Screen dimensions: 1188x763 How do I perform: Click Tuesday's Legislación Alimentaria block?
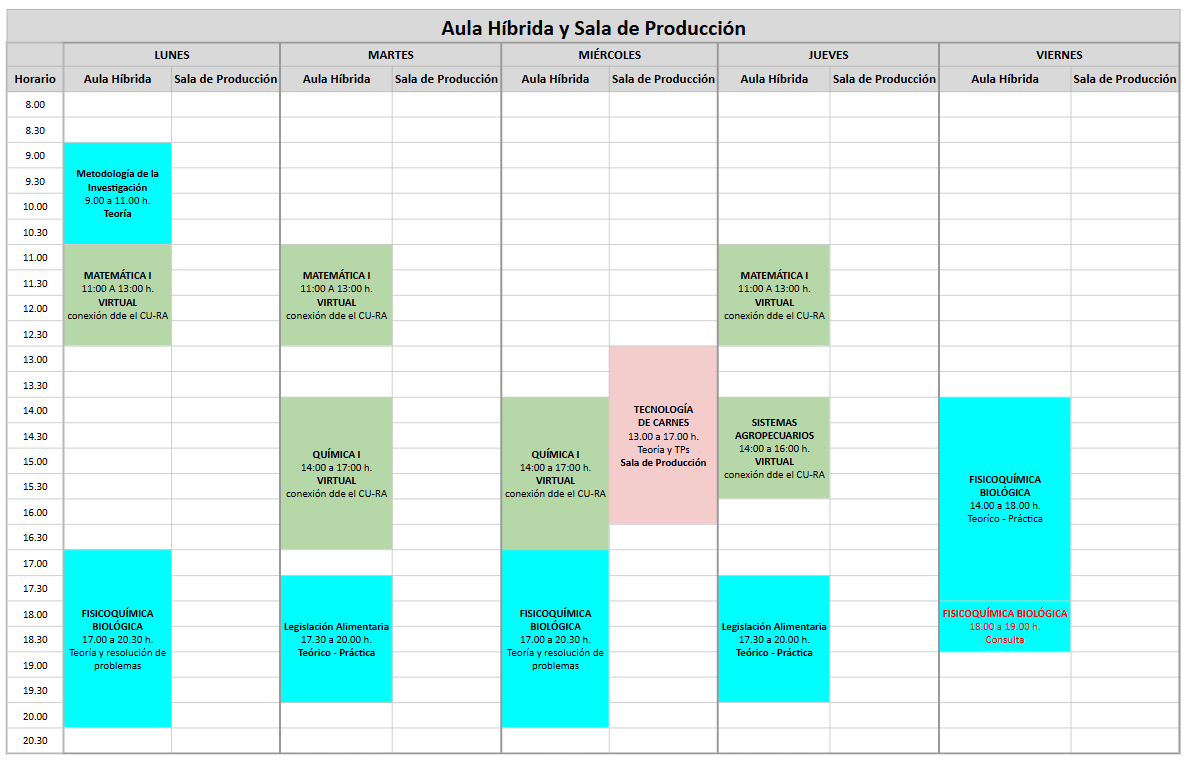tap(336, 639)
